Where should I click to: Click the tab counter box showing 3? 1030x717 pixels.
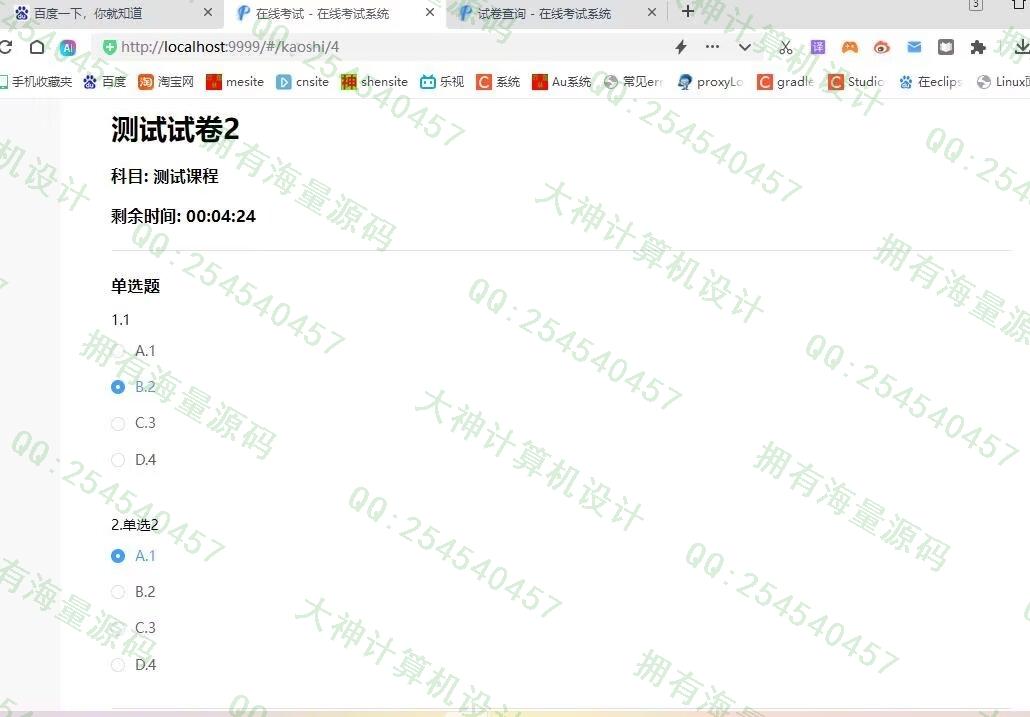[x=976, y=5]
